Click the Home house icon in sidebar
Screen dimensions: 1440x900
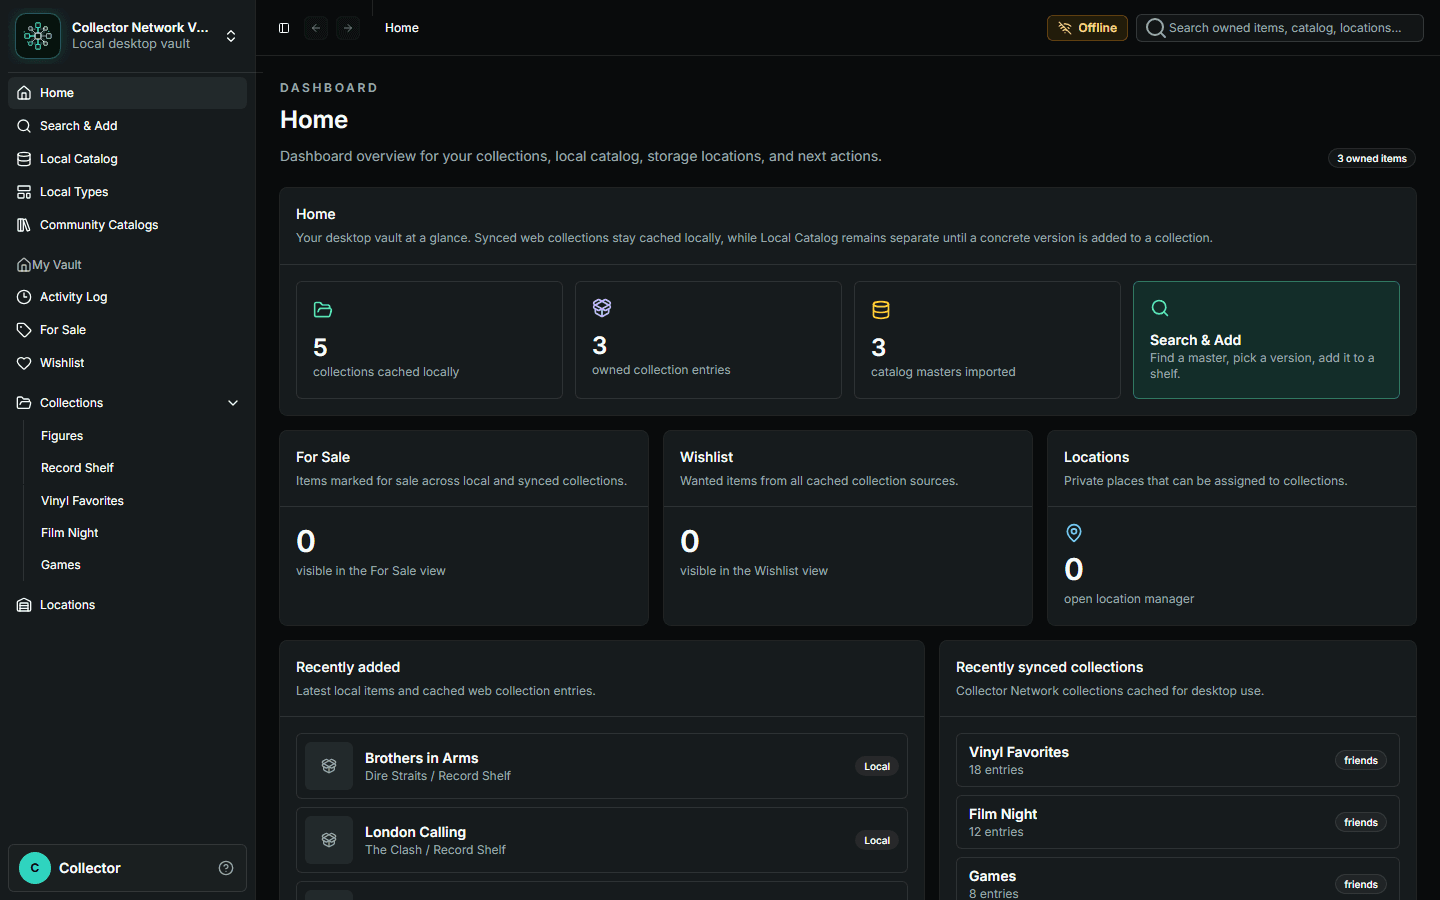[24, 93]
